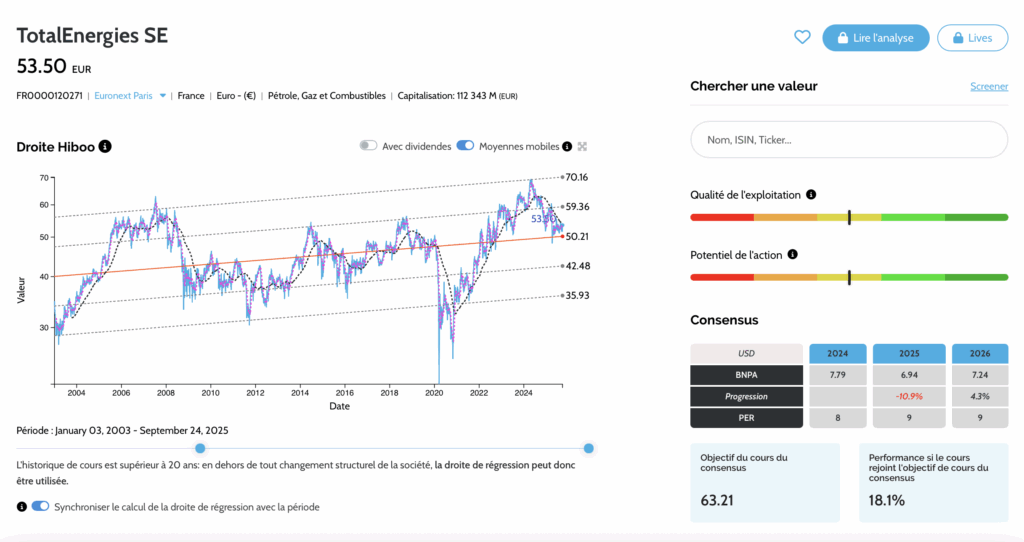This screenshot has width=1024, height=542.
Task: Turn off the Moyennes mobiles toggle
Action: point(465,146)
